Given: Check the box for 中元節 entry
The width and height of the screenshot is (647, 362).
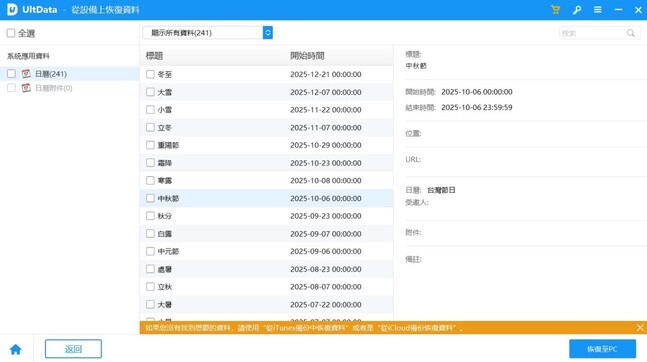Looking at the screenshot, I should 150,251.
